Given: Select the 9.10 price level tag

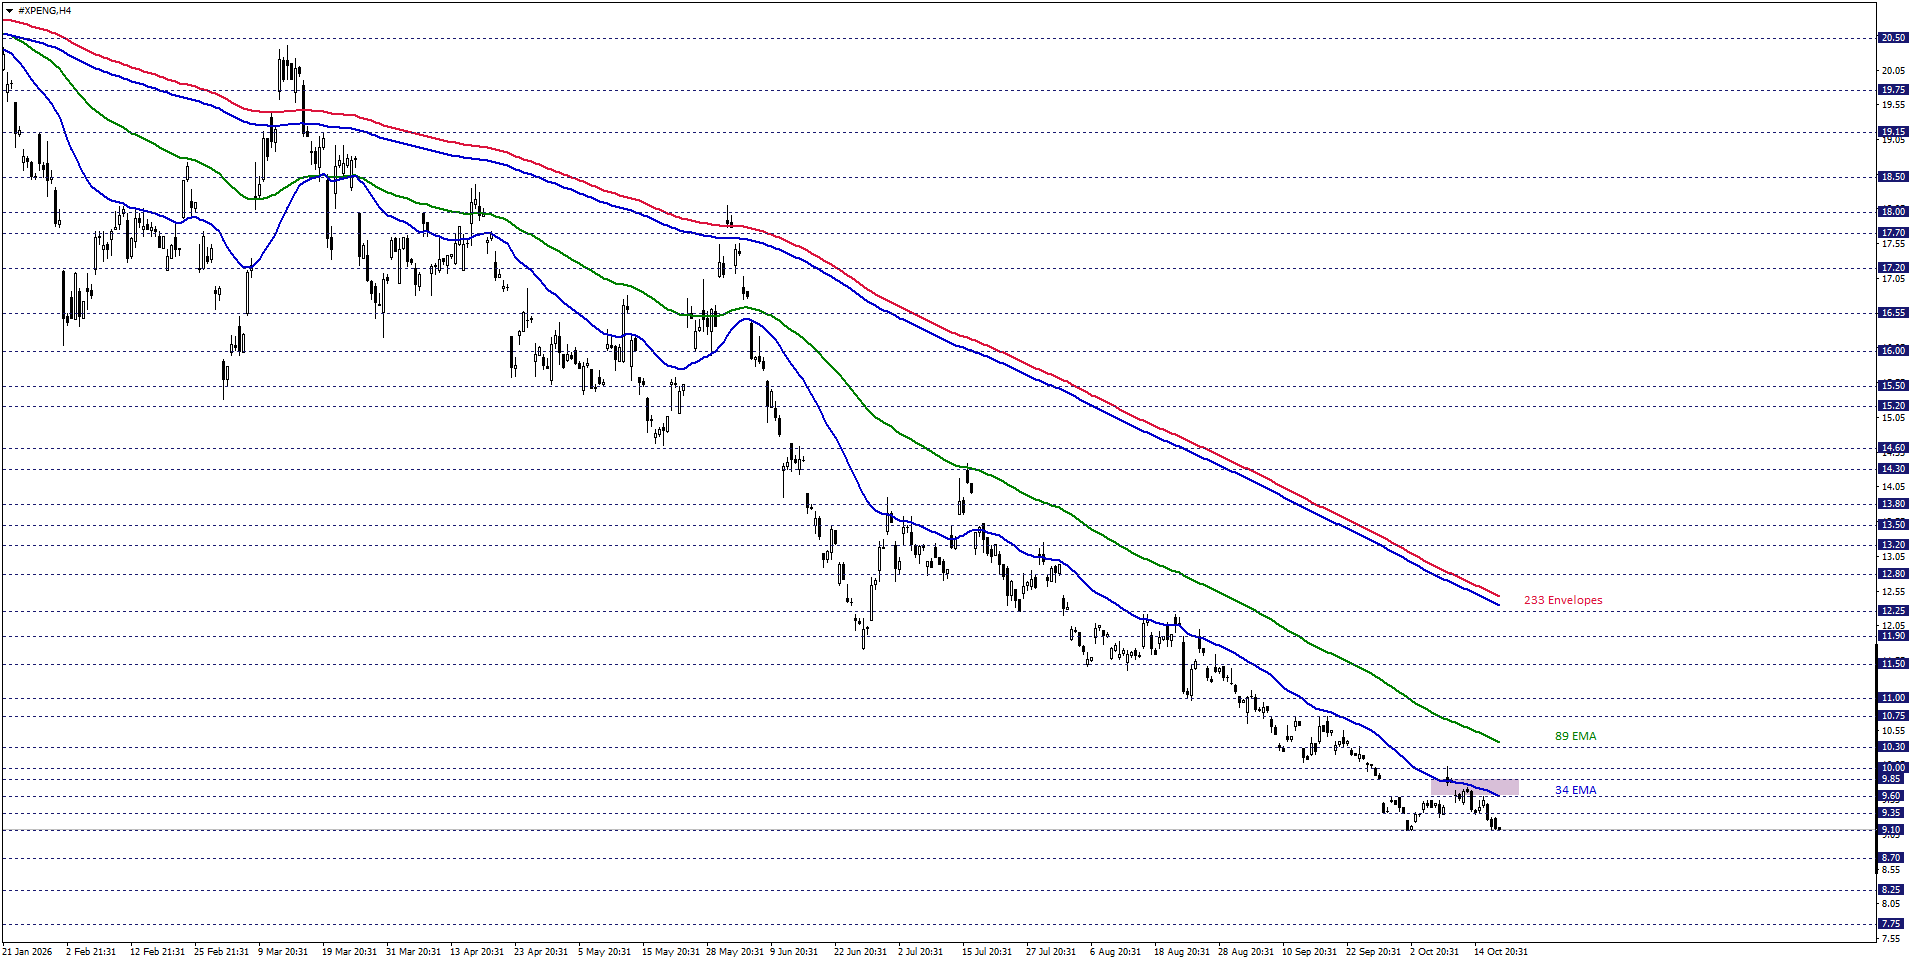Looking at the screenshot, I should coord(1893,830).
